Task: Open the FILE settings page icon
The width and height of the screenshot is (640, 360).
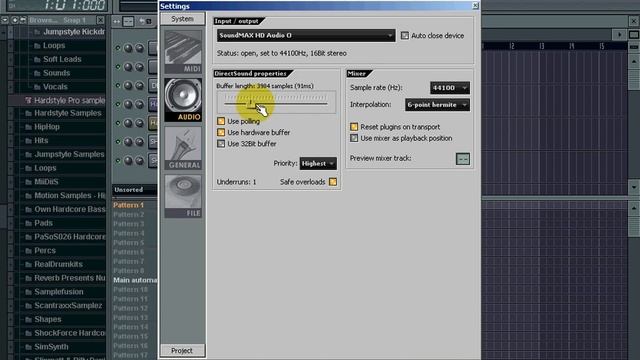Action: click(x=183, y=196)
